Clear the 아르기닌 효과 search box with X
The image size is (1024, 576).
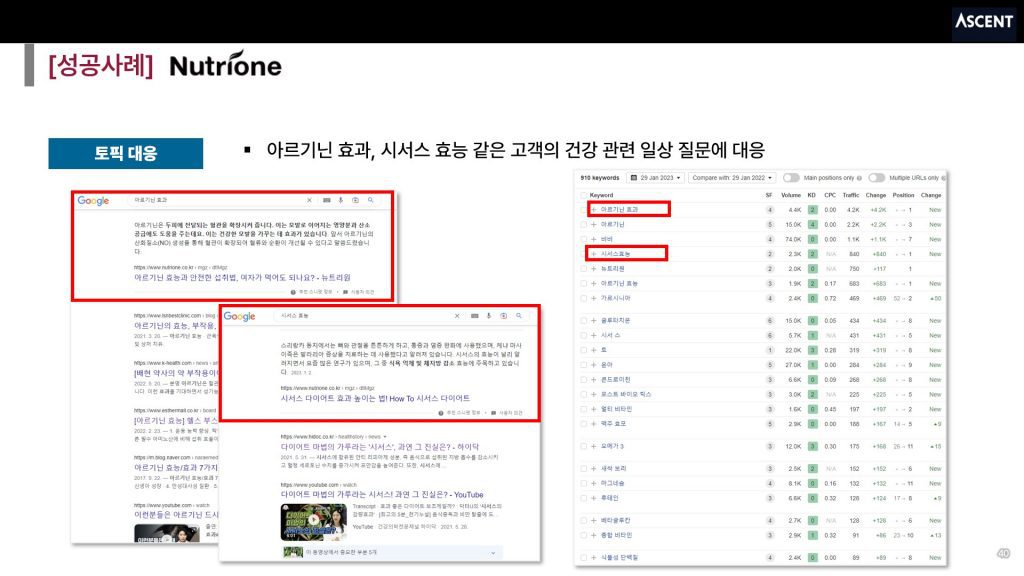pyautogui.click(x=309, y=200)
